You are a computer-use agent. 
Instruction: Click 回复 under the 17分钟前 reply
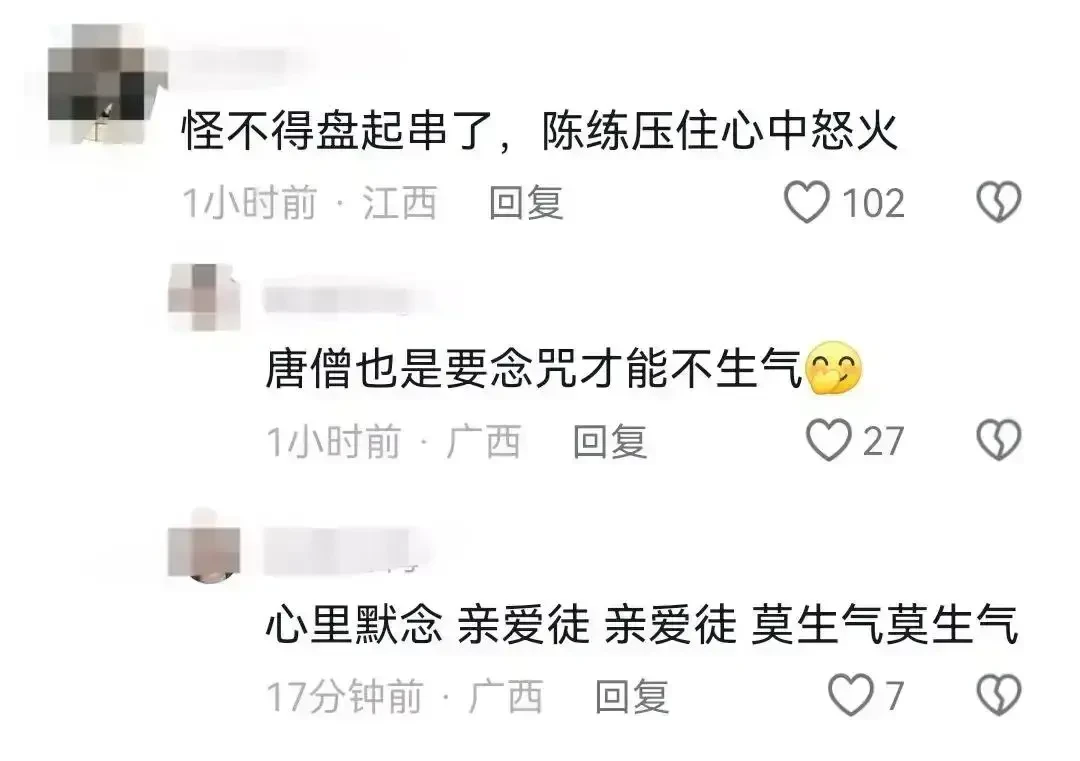632,696
